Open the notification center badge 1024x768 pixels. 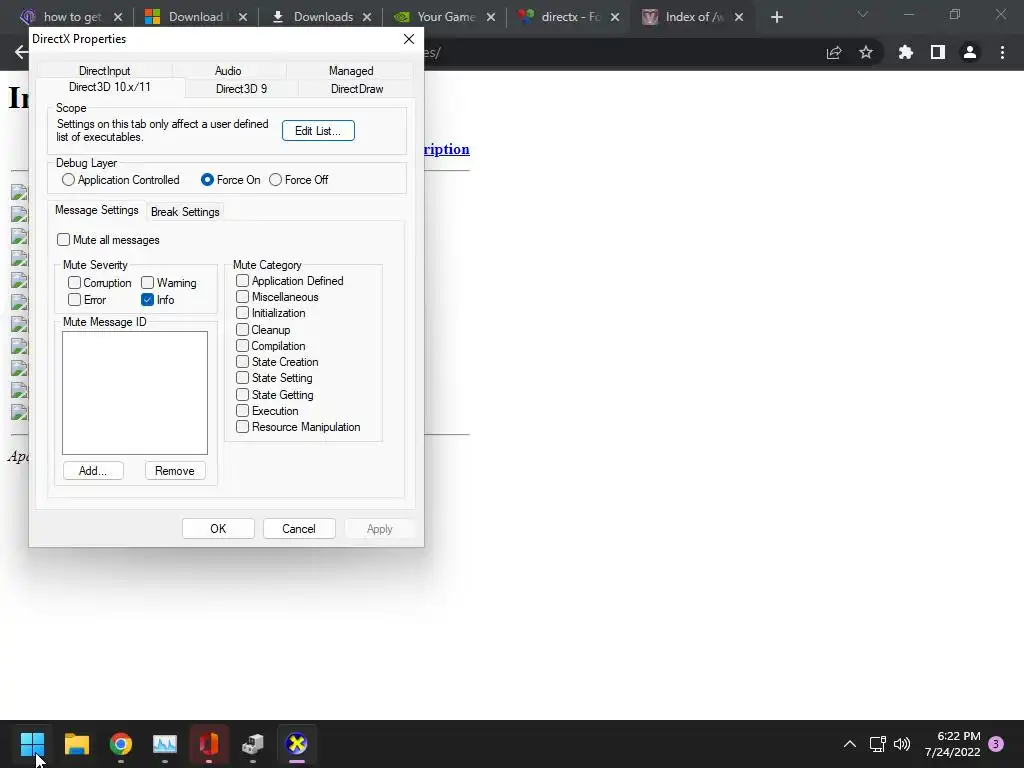pos(996,744)
